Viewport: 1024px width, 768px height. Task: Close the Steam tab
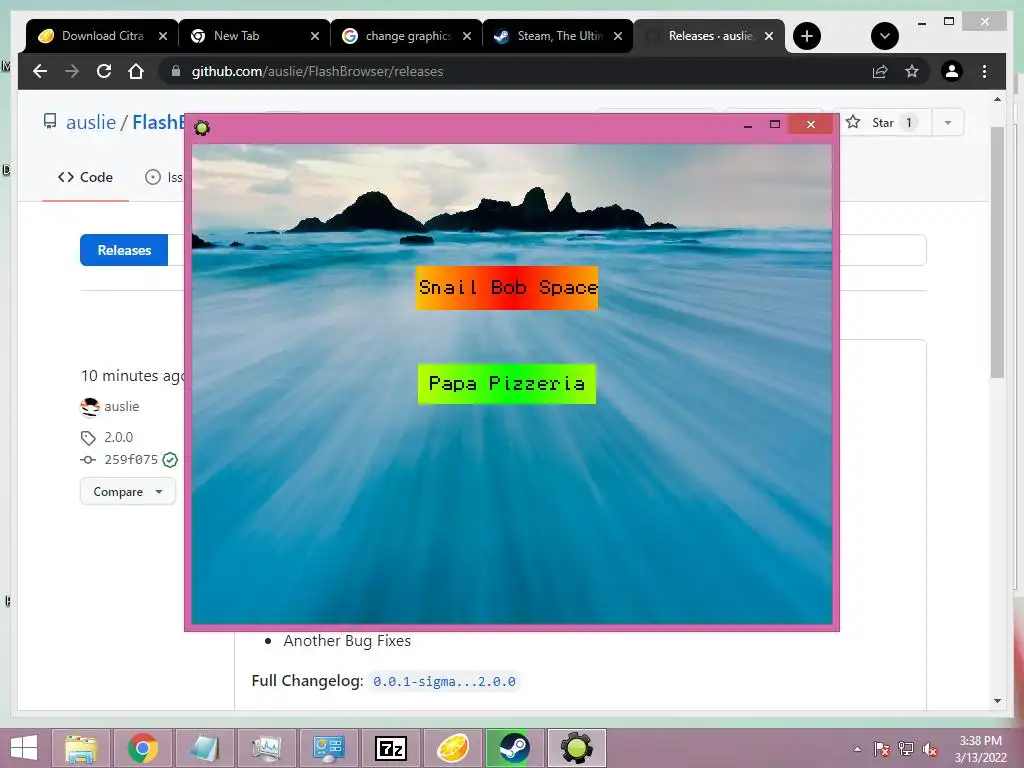pos(618,36)
